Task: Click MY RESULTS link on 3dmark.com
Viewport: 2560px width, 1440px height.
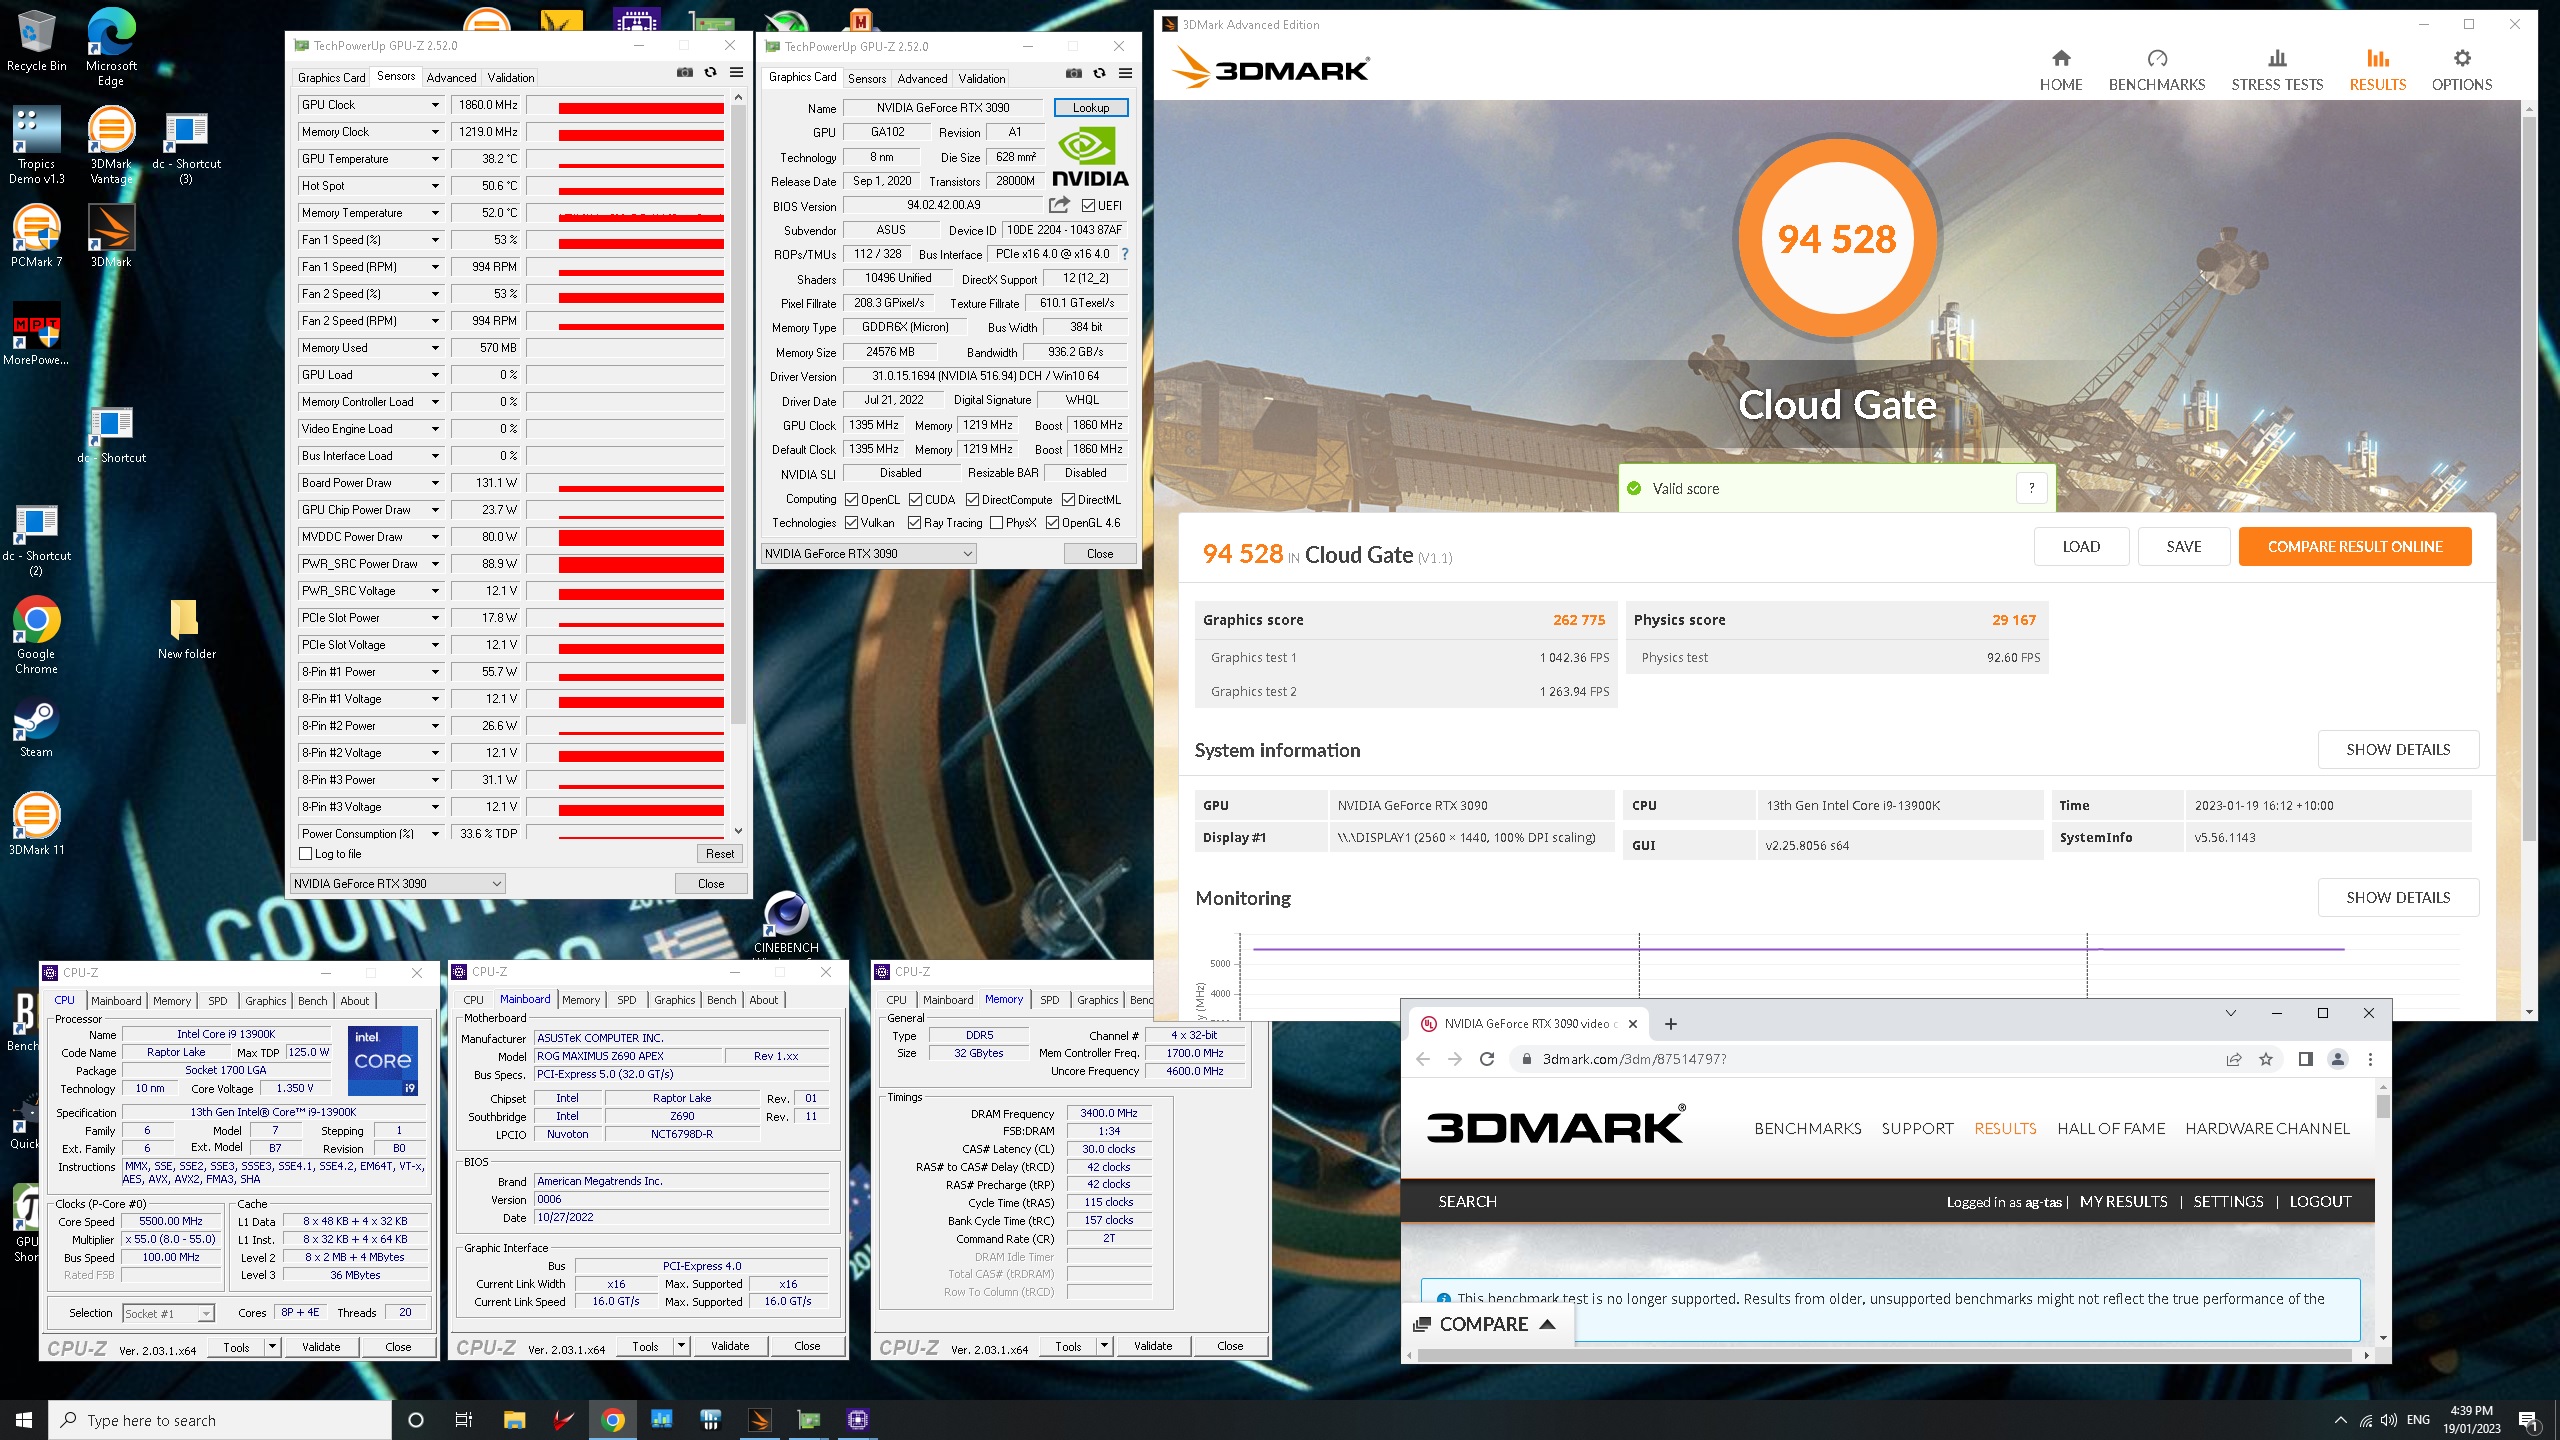Action: (x=2124, y=1202)
